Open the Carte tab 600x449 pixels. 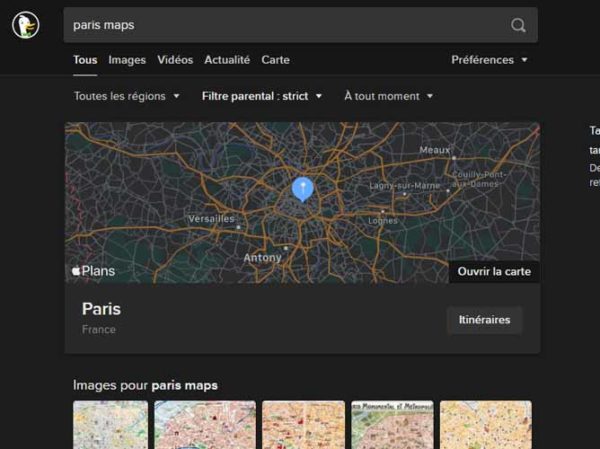pos(276,60)
